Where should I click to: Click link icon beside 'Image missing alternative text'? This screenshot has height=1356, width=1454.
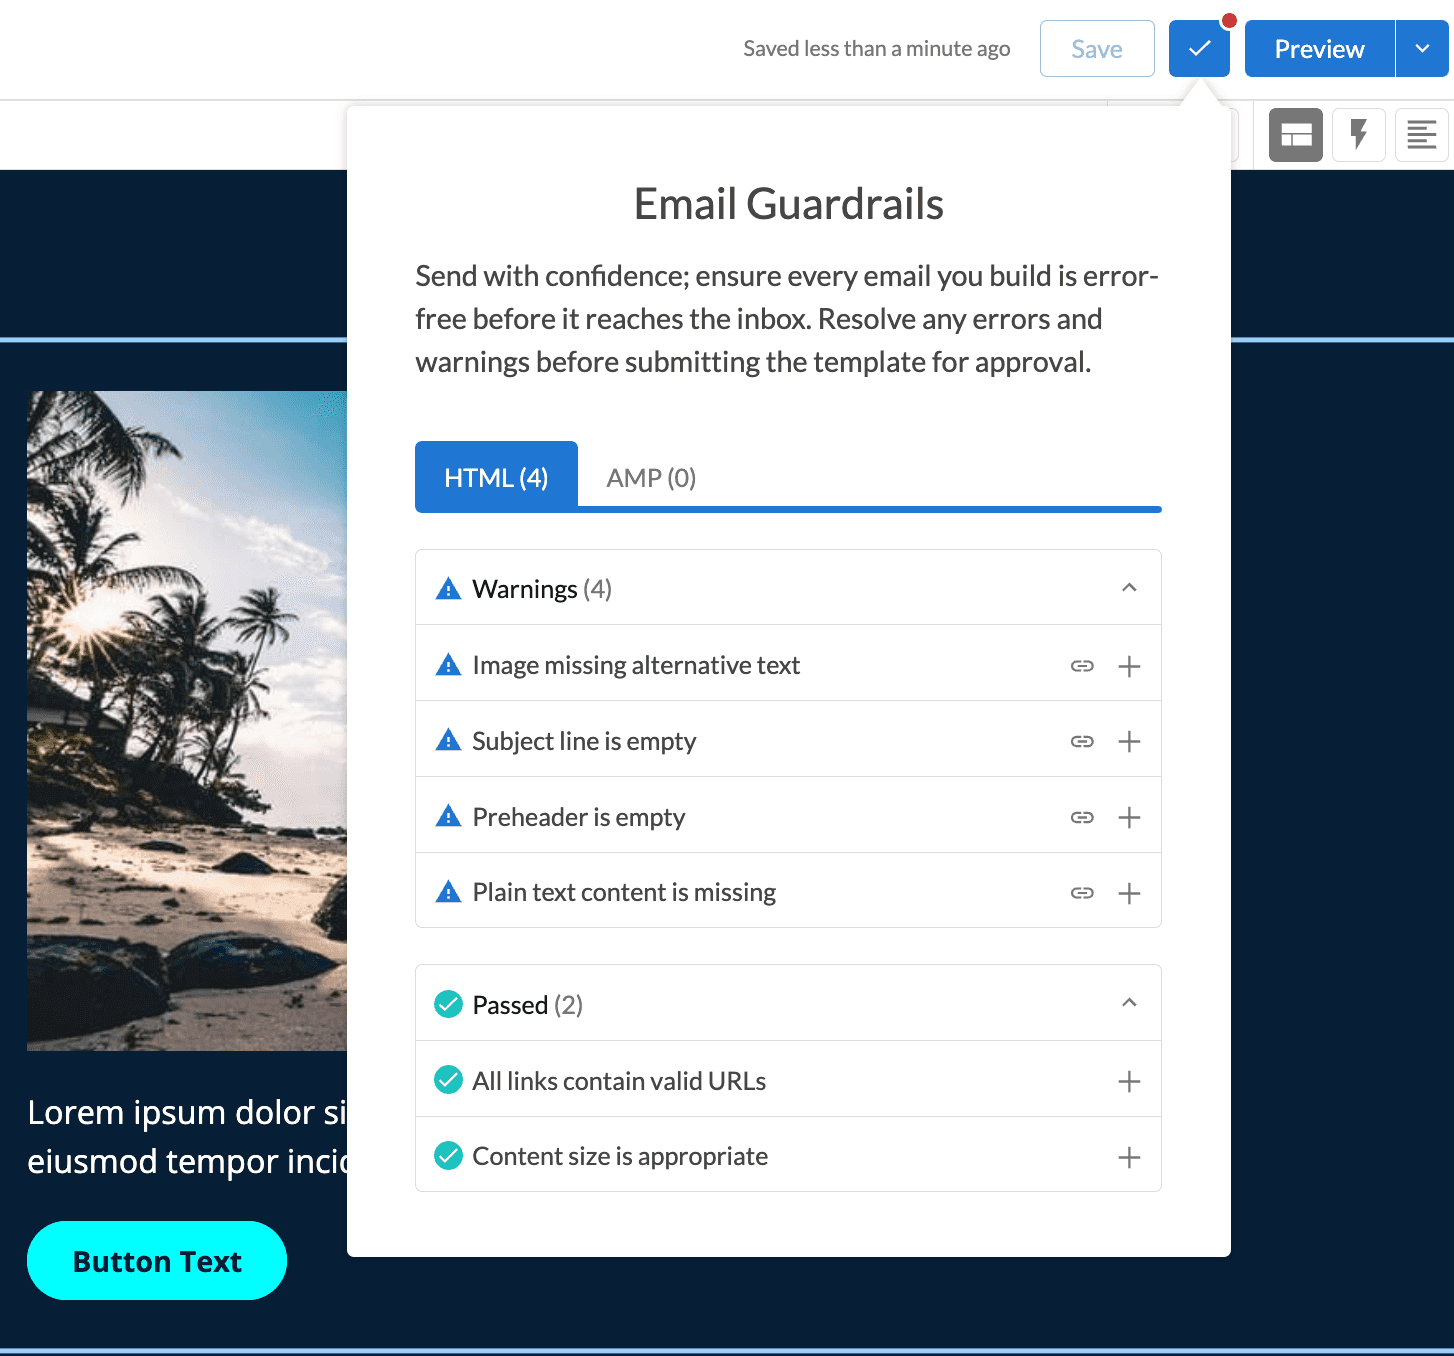1082,665
